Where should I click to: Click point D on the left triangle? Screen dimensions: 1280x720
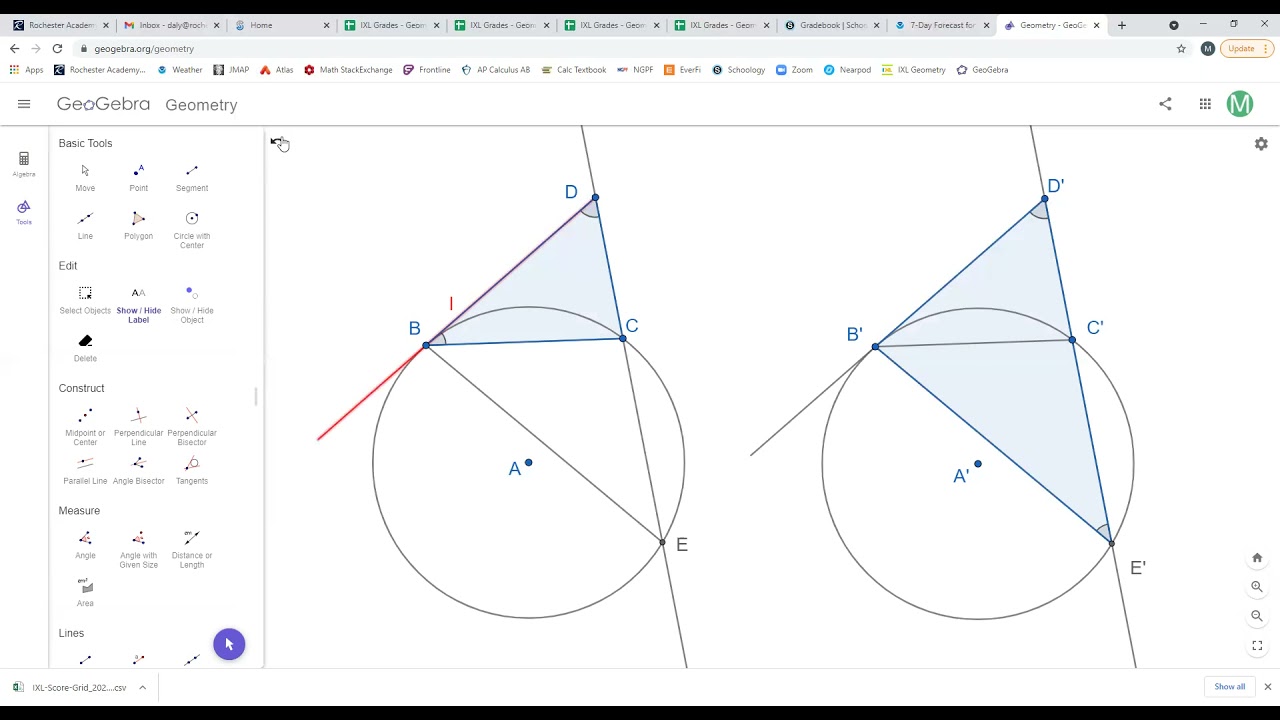pos(595,198)
